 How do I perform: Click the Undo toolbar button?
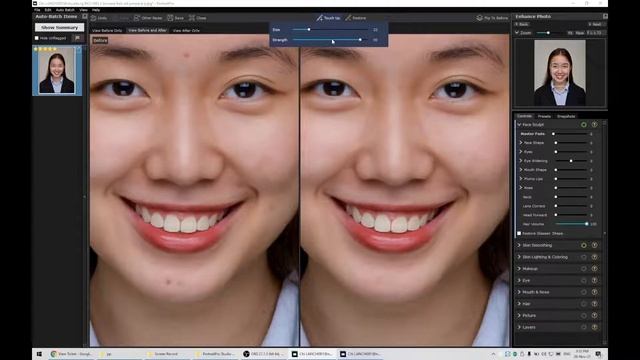pos(99,18)
